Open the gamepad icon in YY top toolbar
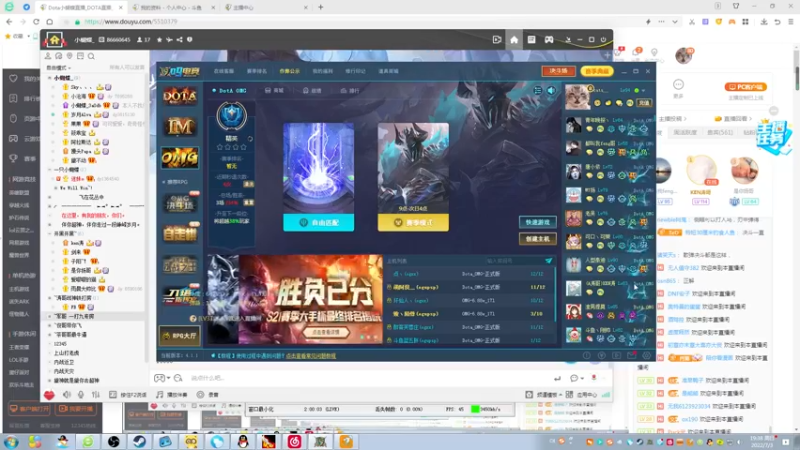Image resolution: width=800 pixels, height=450 pixels. click(x=548, y=40)
